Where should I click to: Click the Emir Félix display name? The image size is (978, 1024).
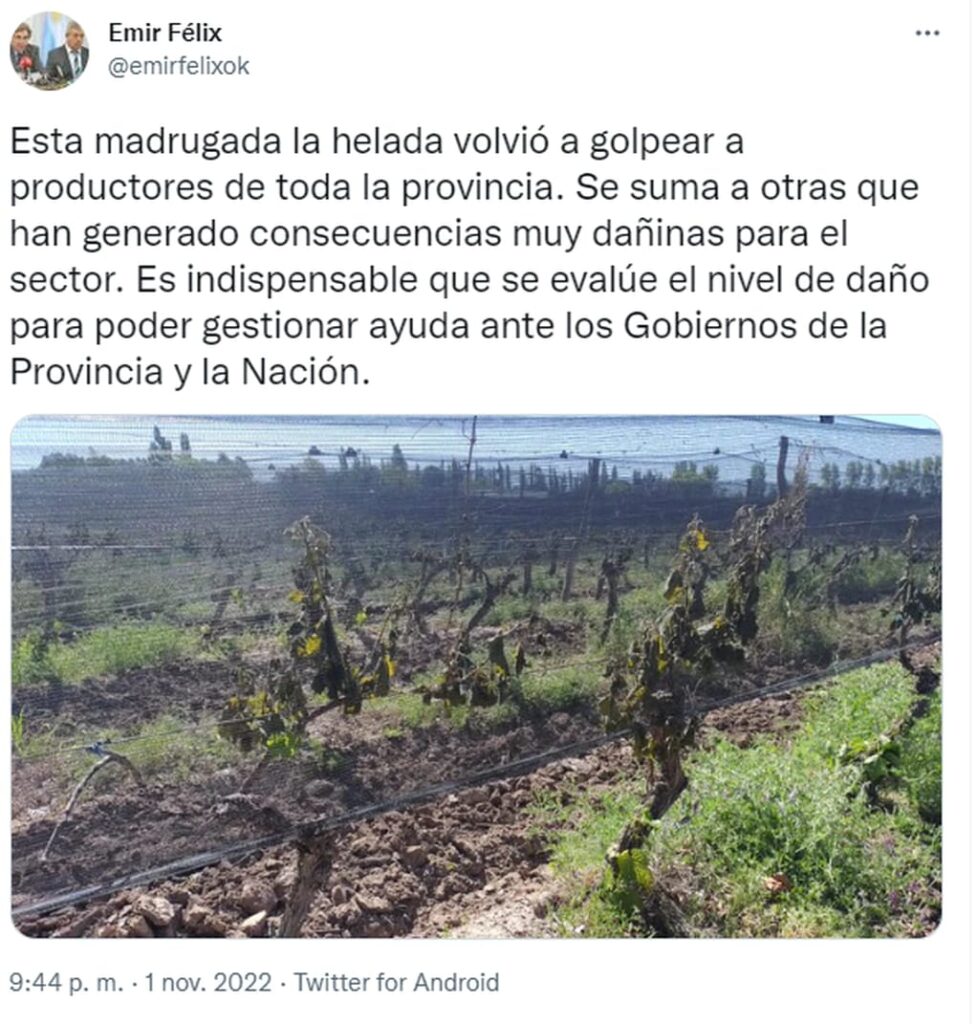[165, 33]
